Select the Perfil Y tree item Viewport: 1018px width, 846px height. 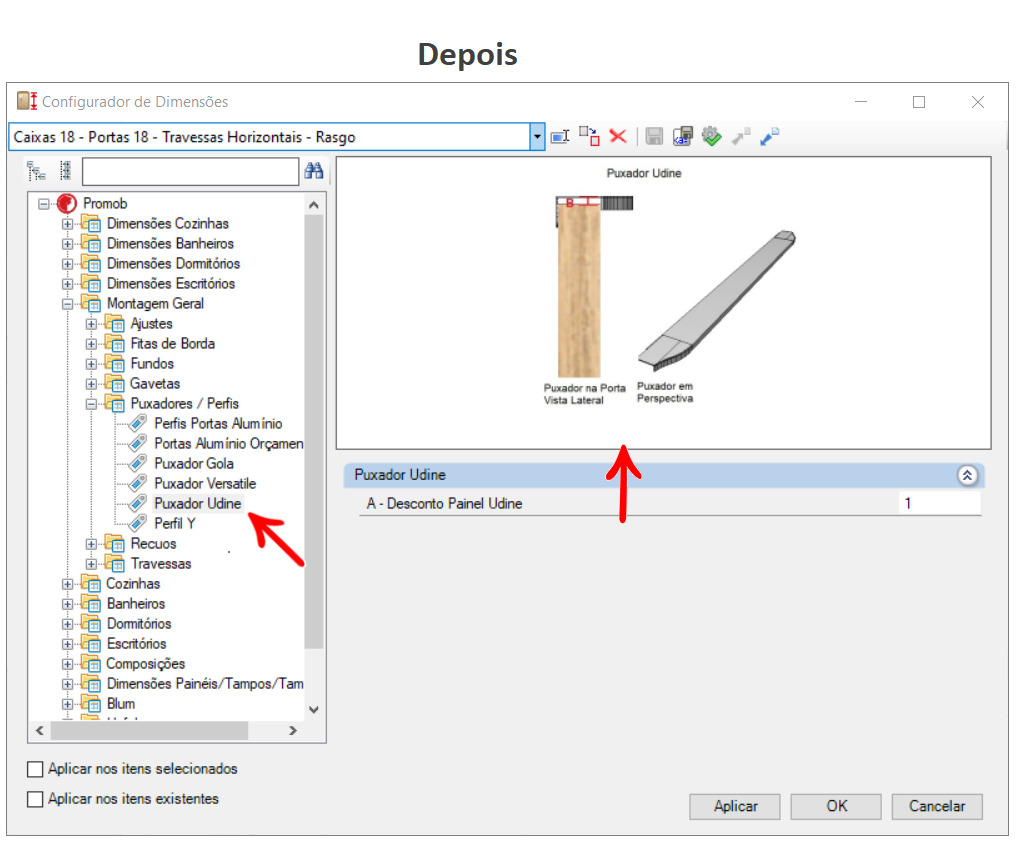coord(174,524)
